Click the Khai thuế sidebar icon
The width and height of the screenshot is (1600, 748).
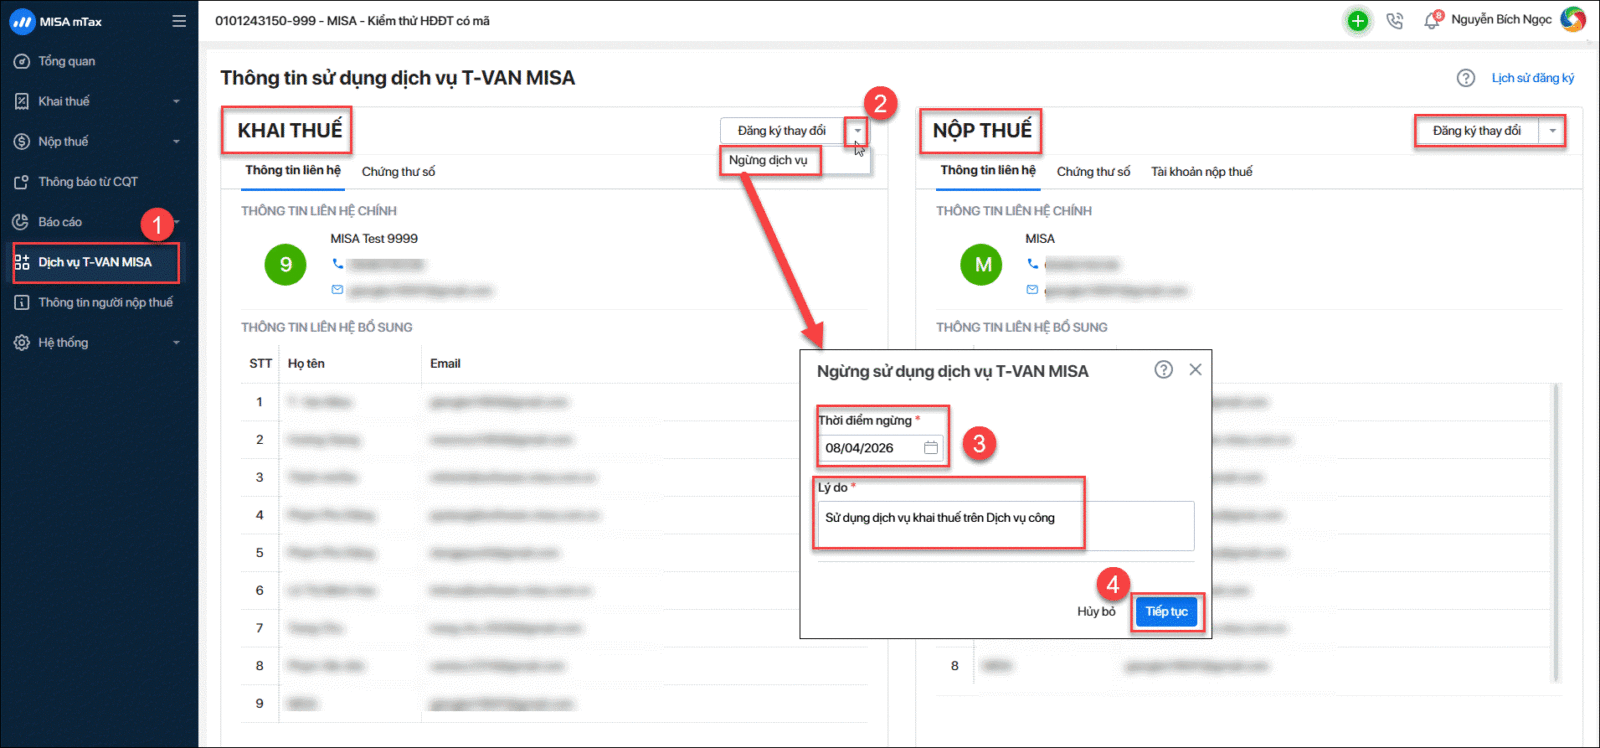21,101
